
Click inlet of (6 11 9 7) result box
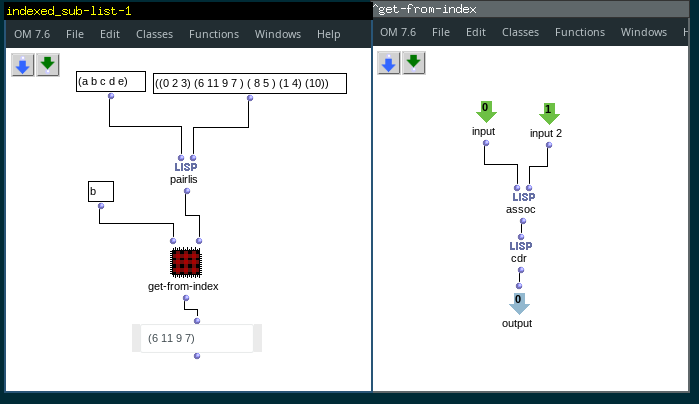(197, 321)
